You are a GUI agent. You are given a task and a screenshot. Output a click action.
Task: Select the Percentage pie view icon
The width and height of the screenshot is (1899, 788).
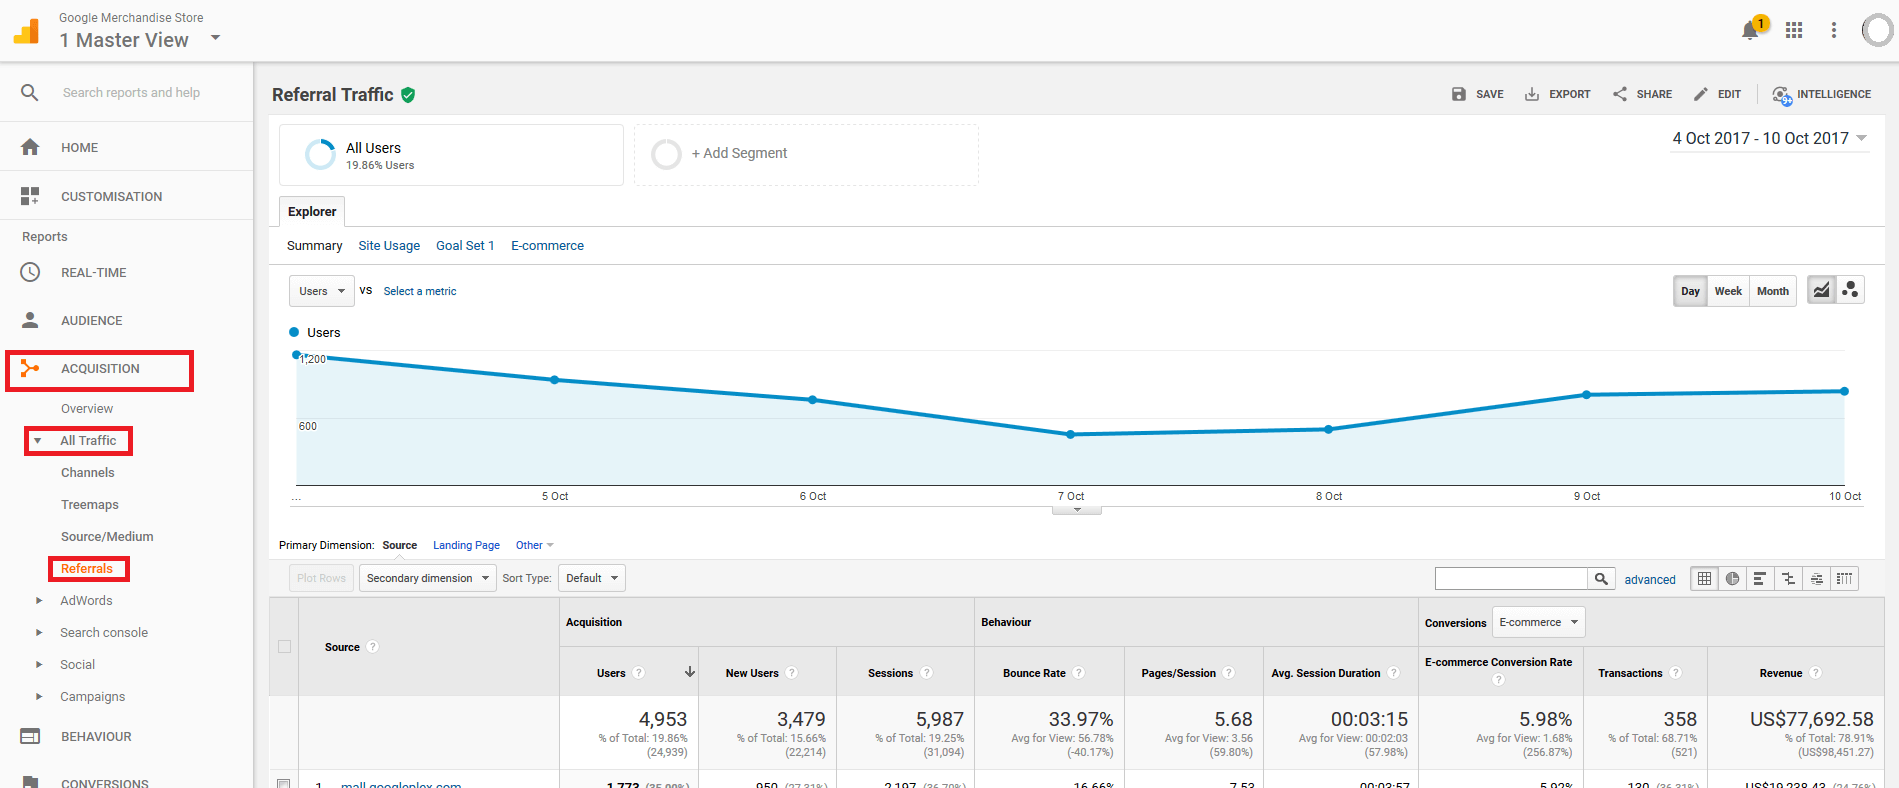[x=1732, y=578]
